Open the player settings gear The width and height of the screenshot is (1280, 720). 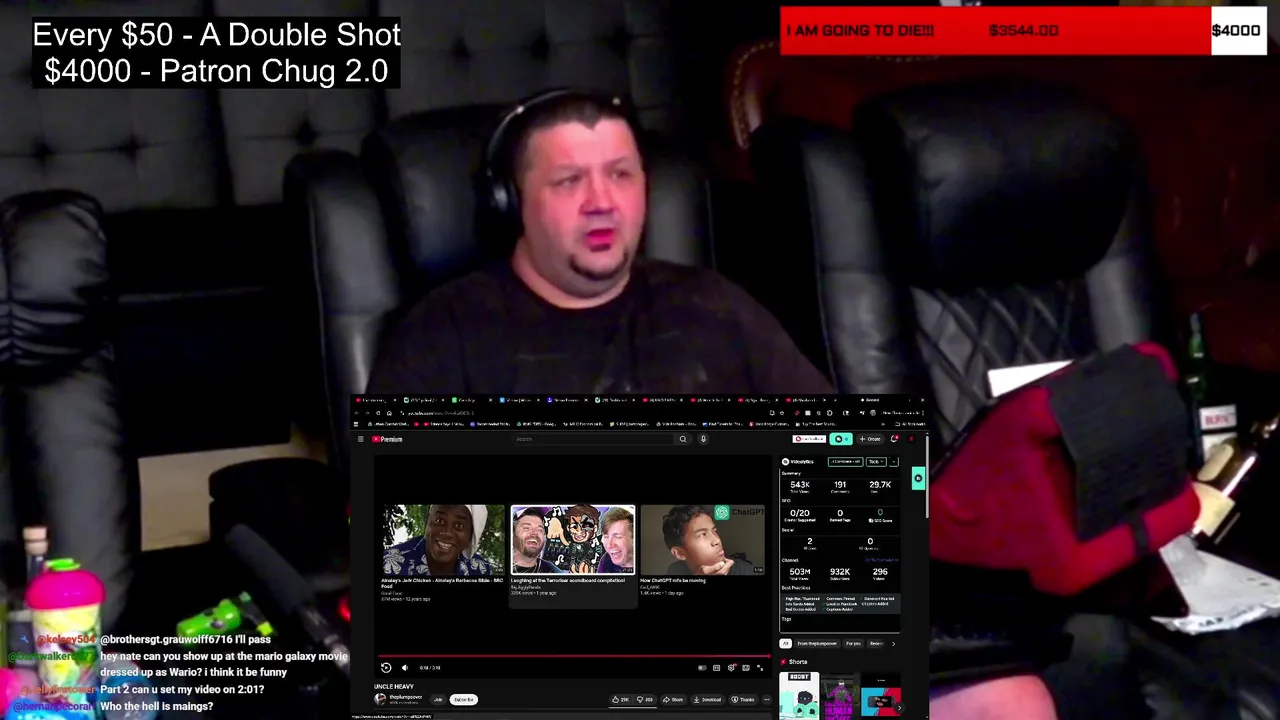click(x=731, y=668)
